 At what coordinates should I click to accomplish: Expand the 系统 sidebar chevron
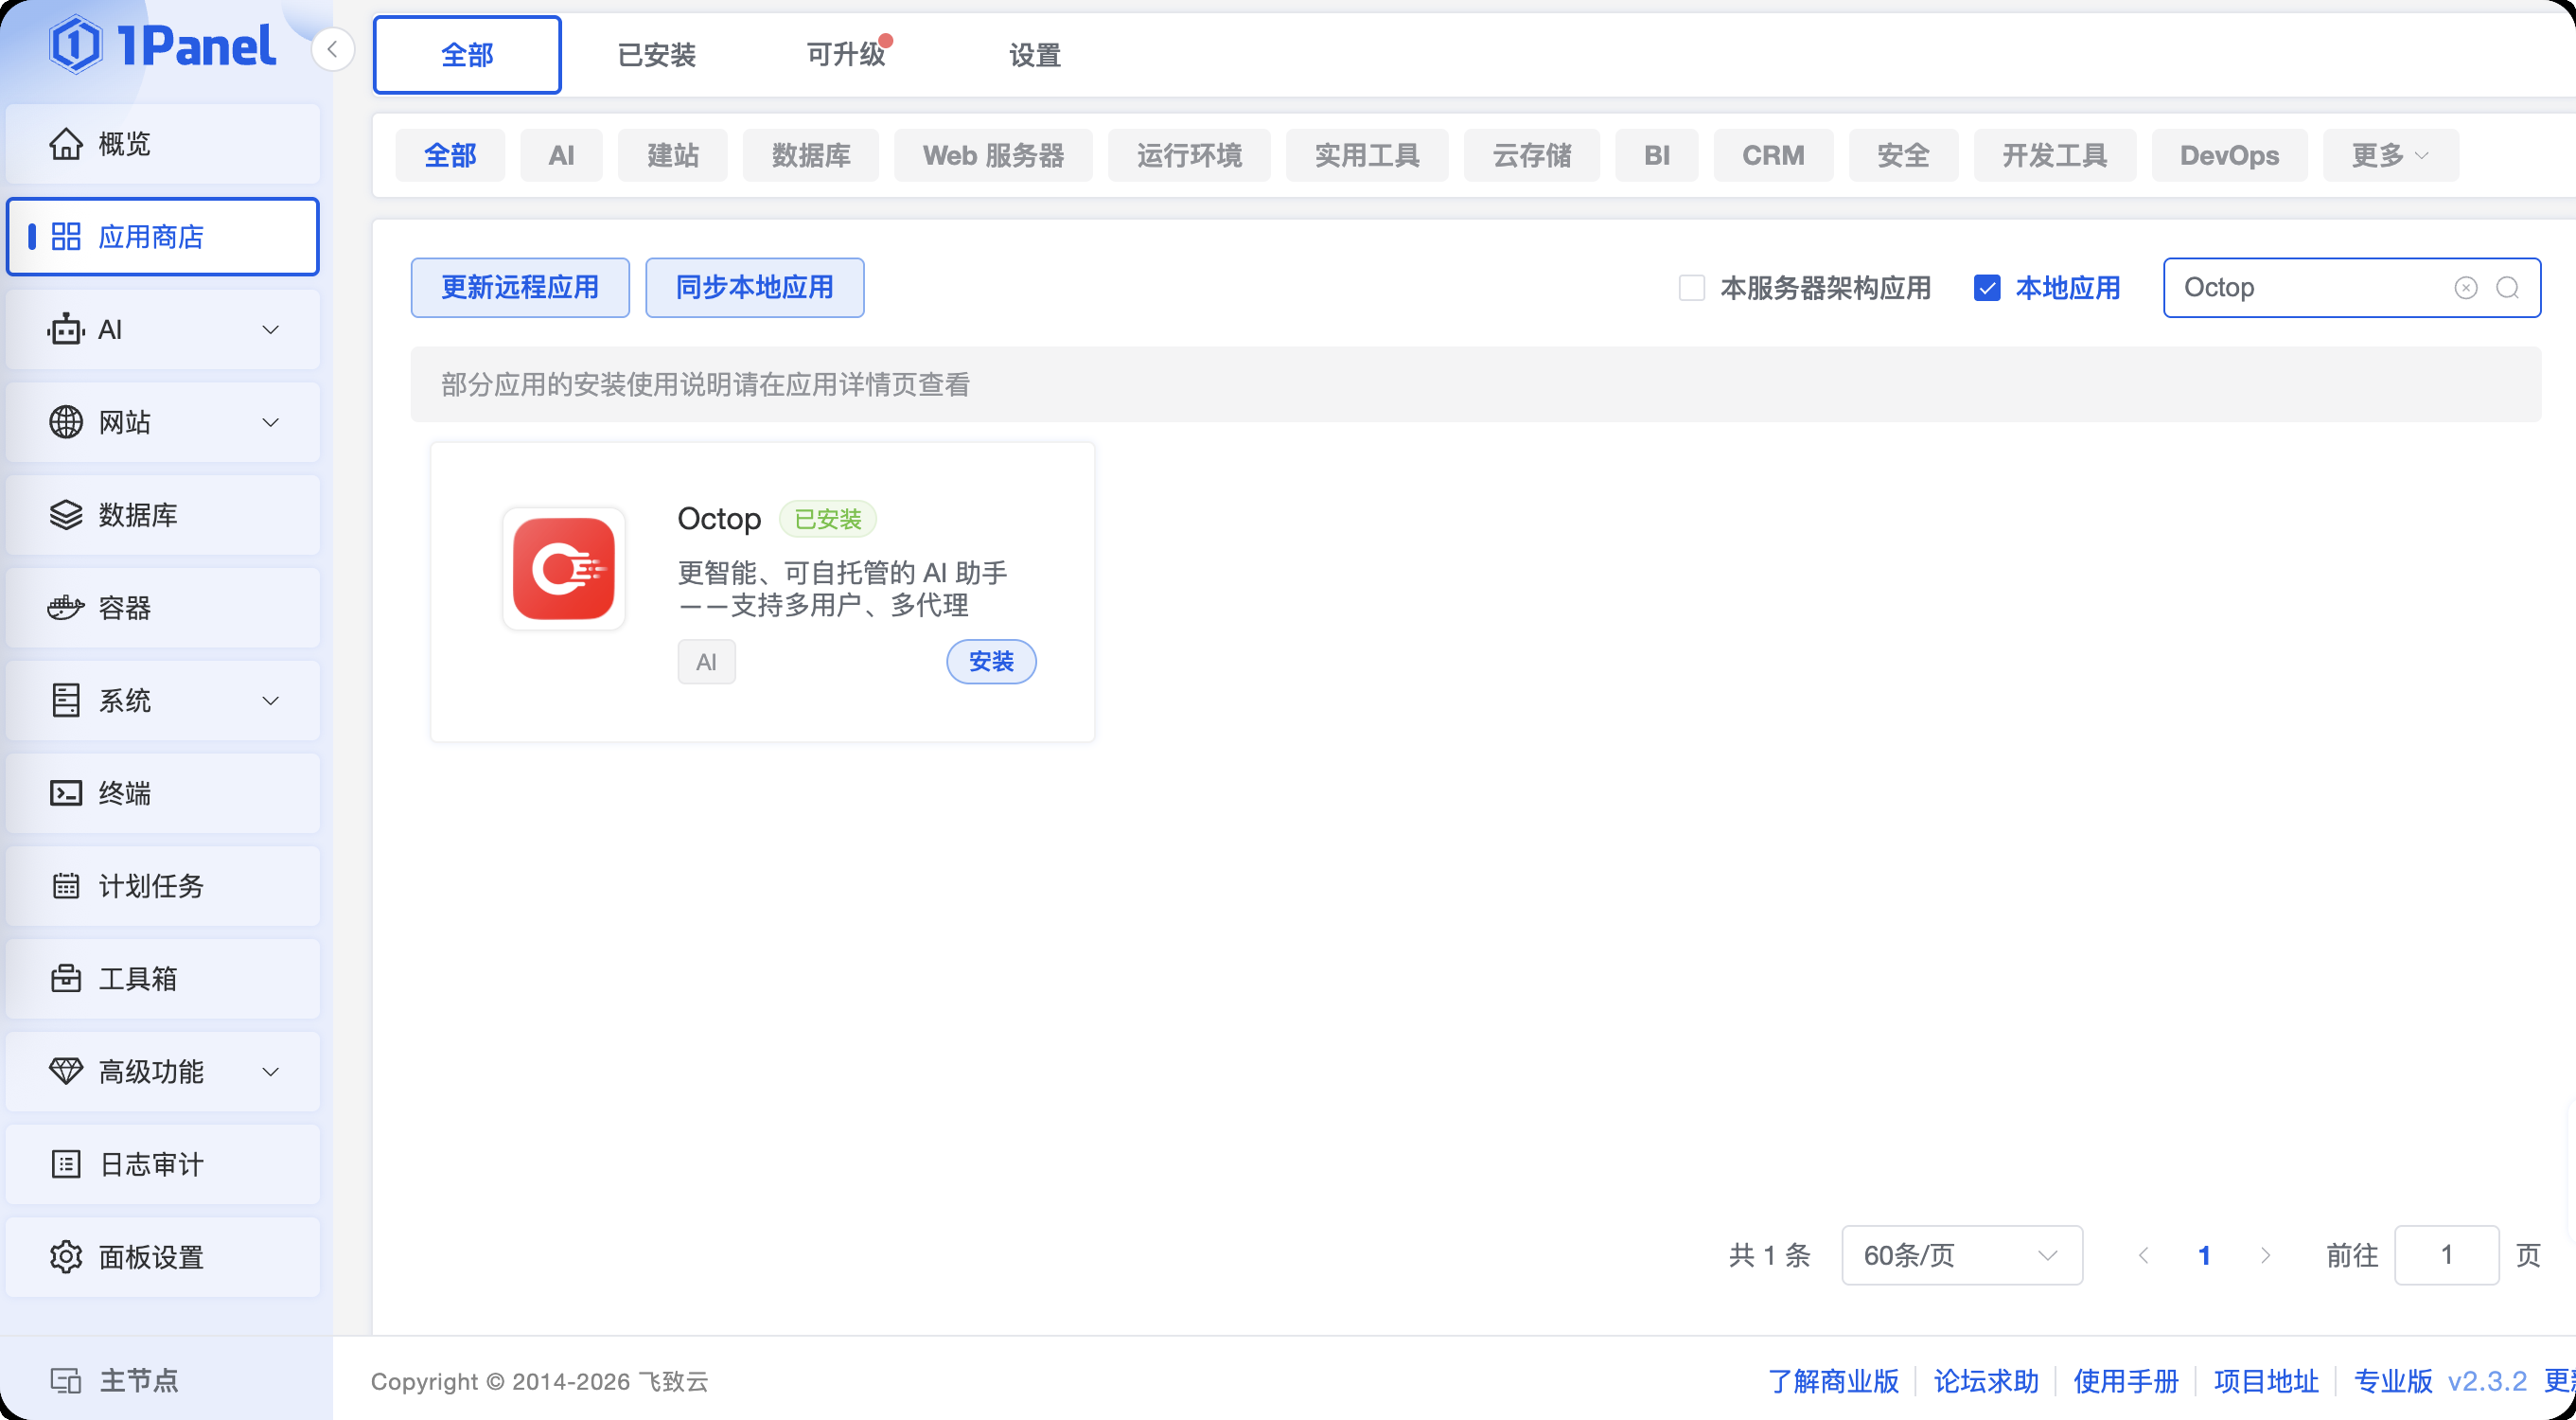pos(270,700)
